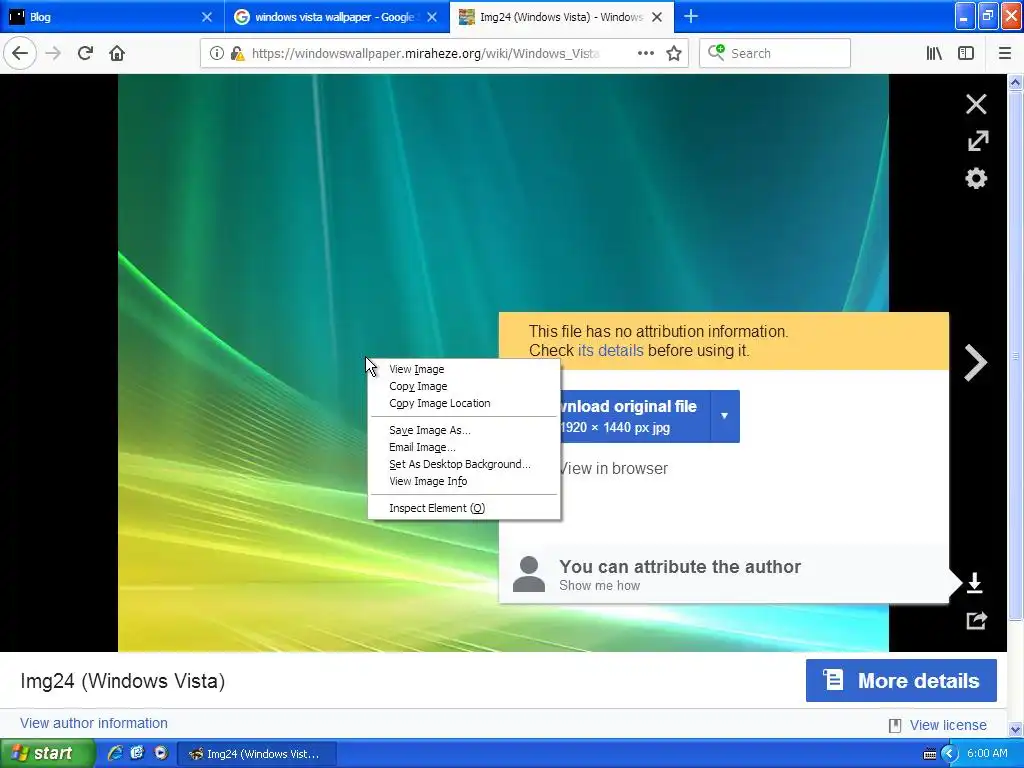Click the page scrollbar down arrow

1015,729
